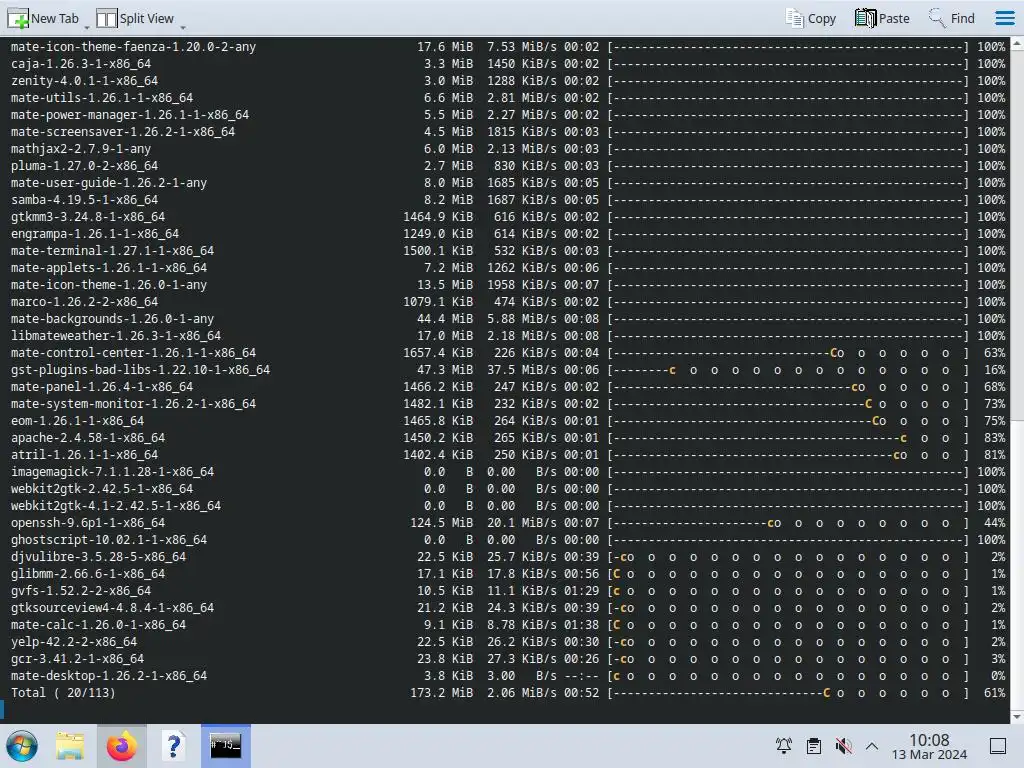Switch to terminal taskbar entry
Screen dimensions: 1024x768
tap(225, 746)
